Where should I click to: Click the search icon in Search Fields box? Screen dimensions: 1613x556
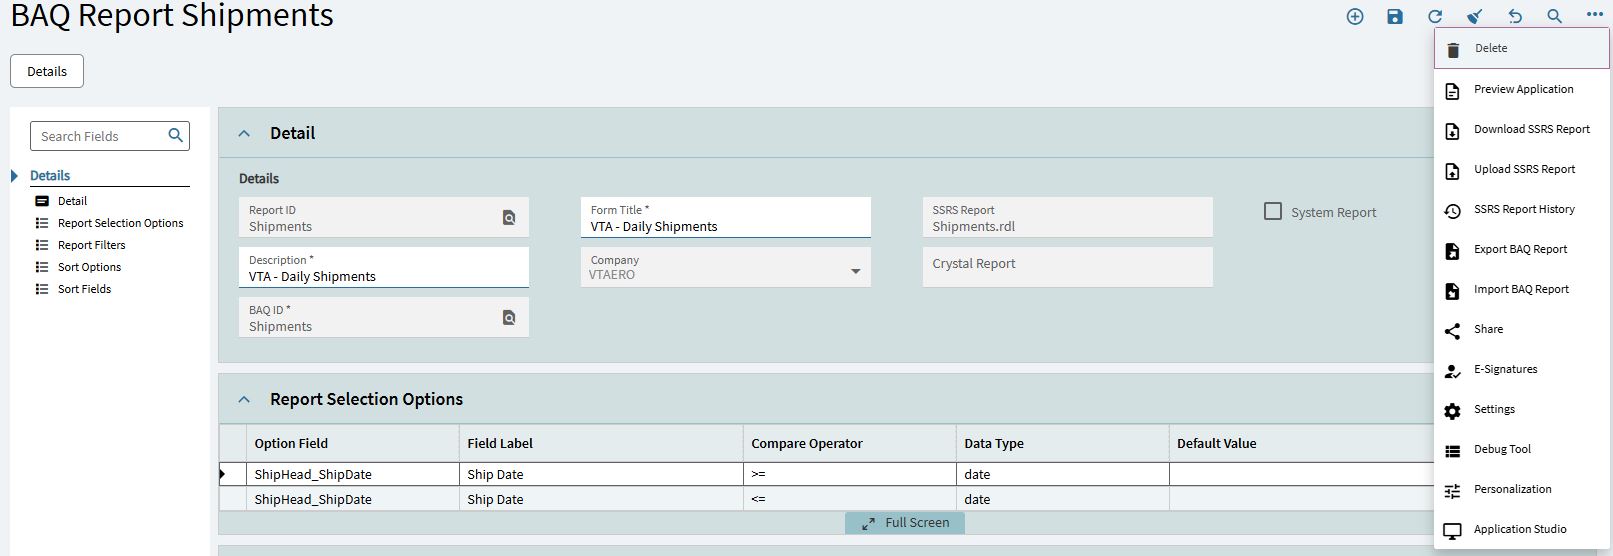pyautogui.click(x=176, y=135)
